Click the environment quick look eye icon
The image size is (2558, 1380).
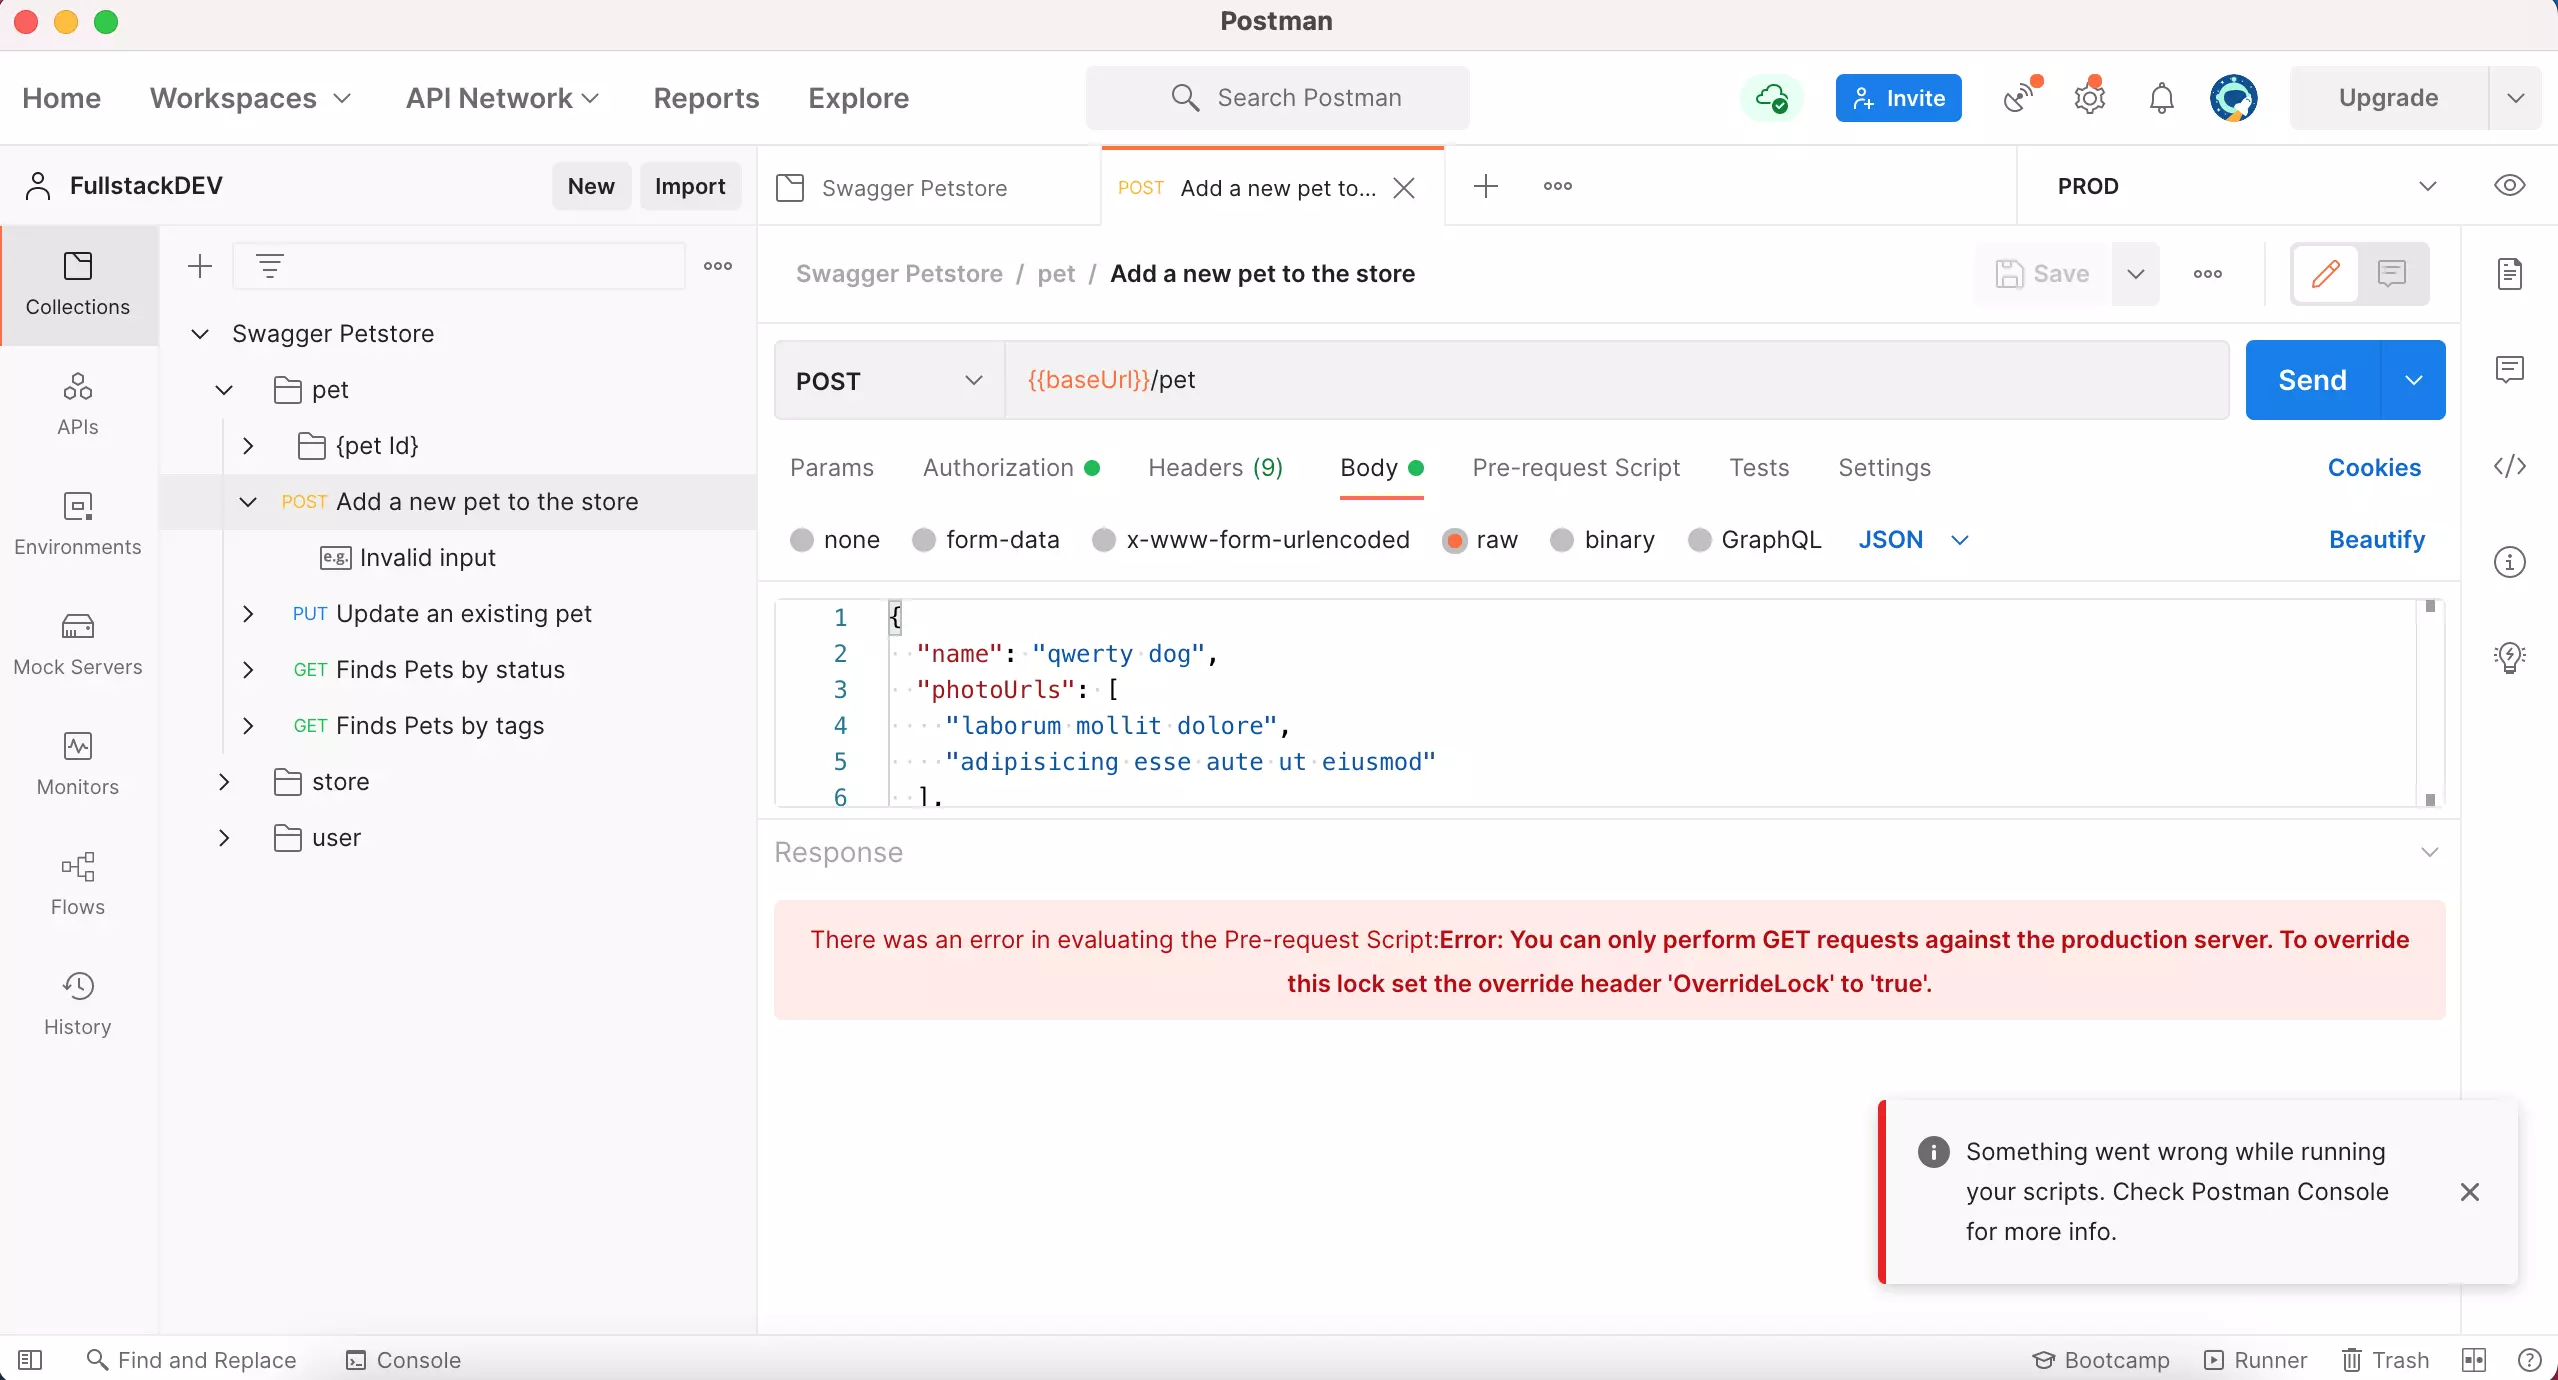click(2509, 186)
